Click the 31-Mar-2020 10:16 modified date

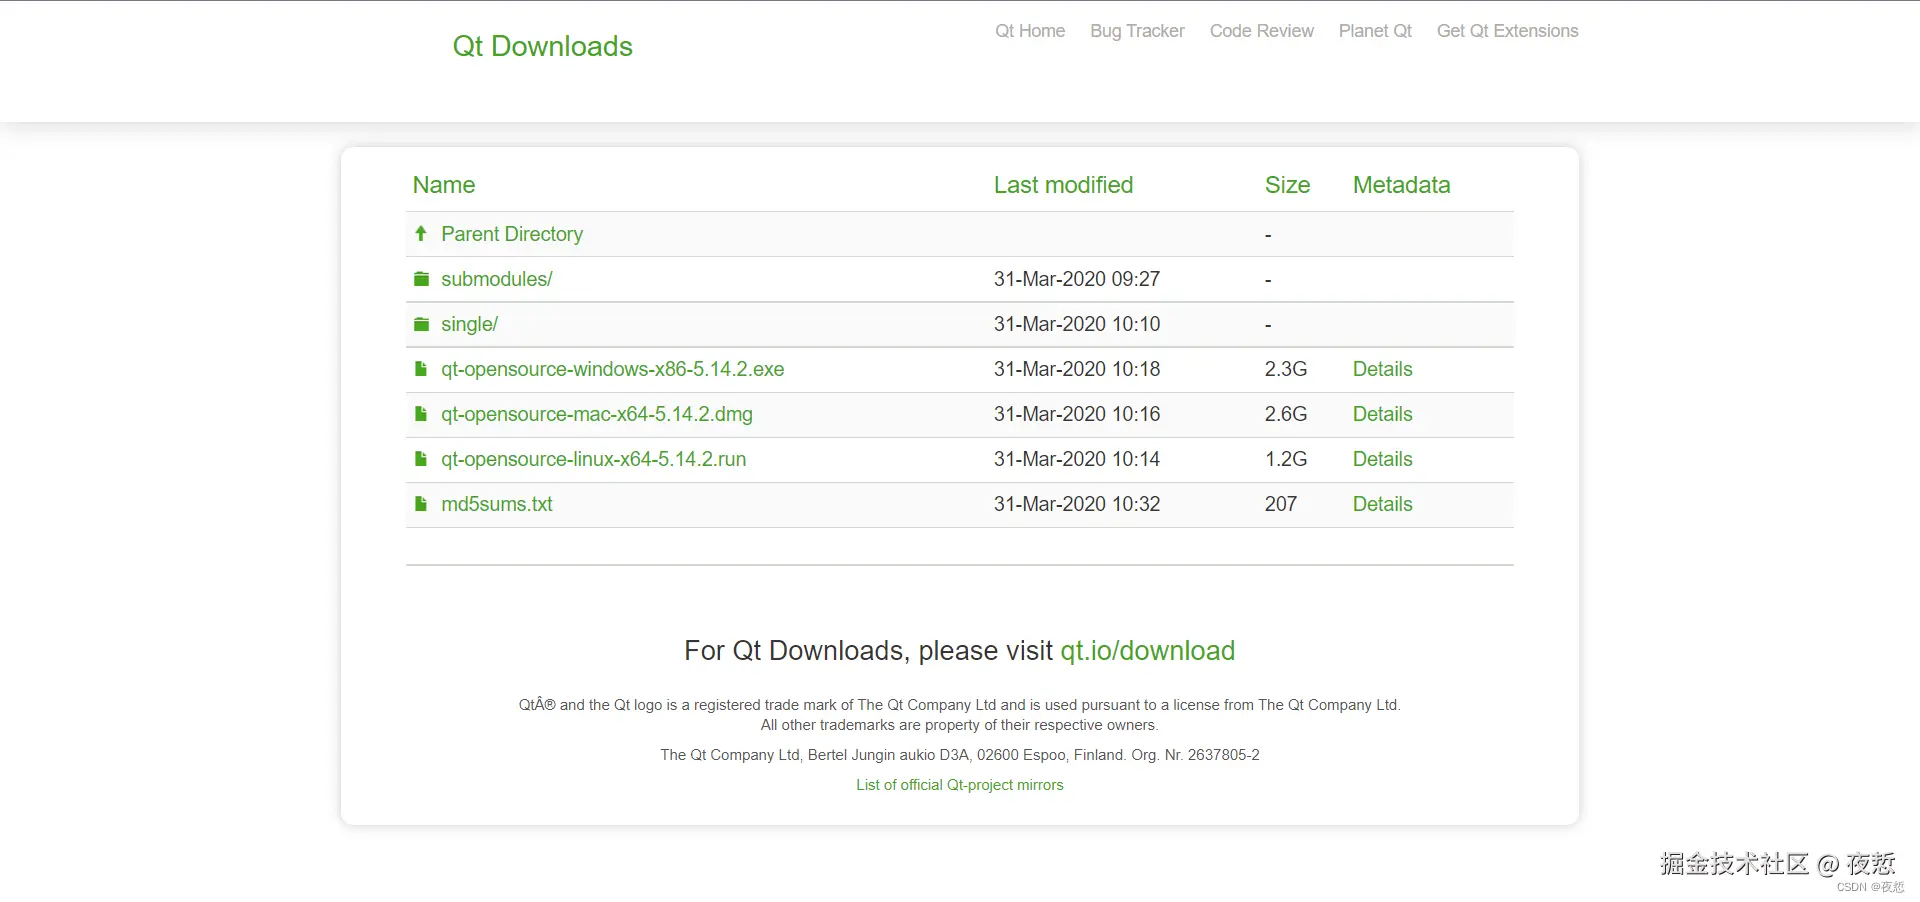1077,414
